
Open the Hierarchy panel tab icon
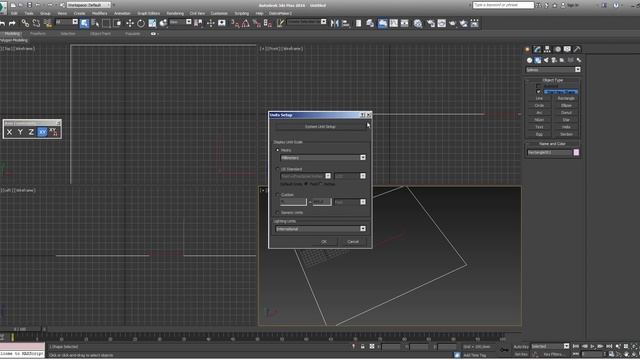(x=547, y=49)
